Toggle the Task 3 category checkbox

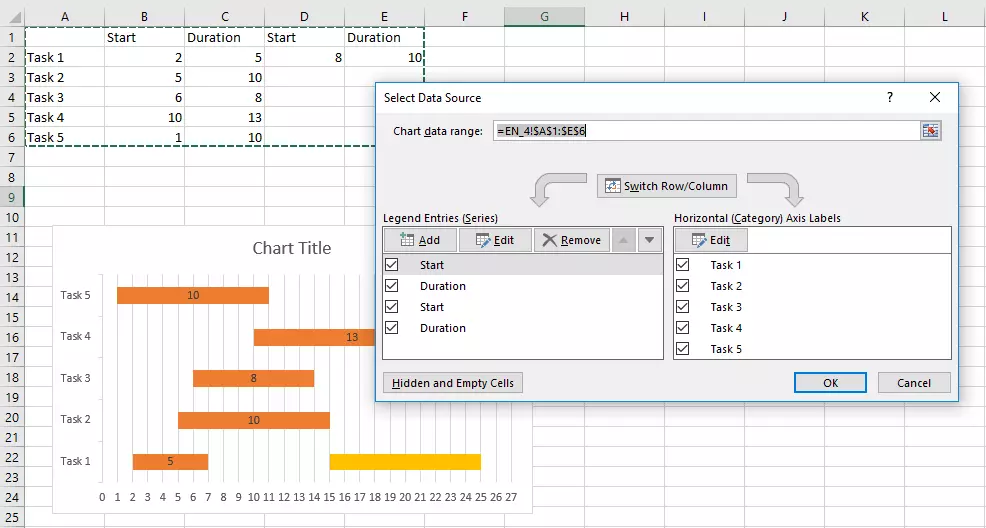tap(683, 307)
